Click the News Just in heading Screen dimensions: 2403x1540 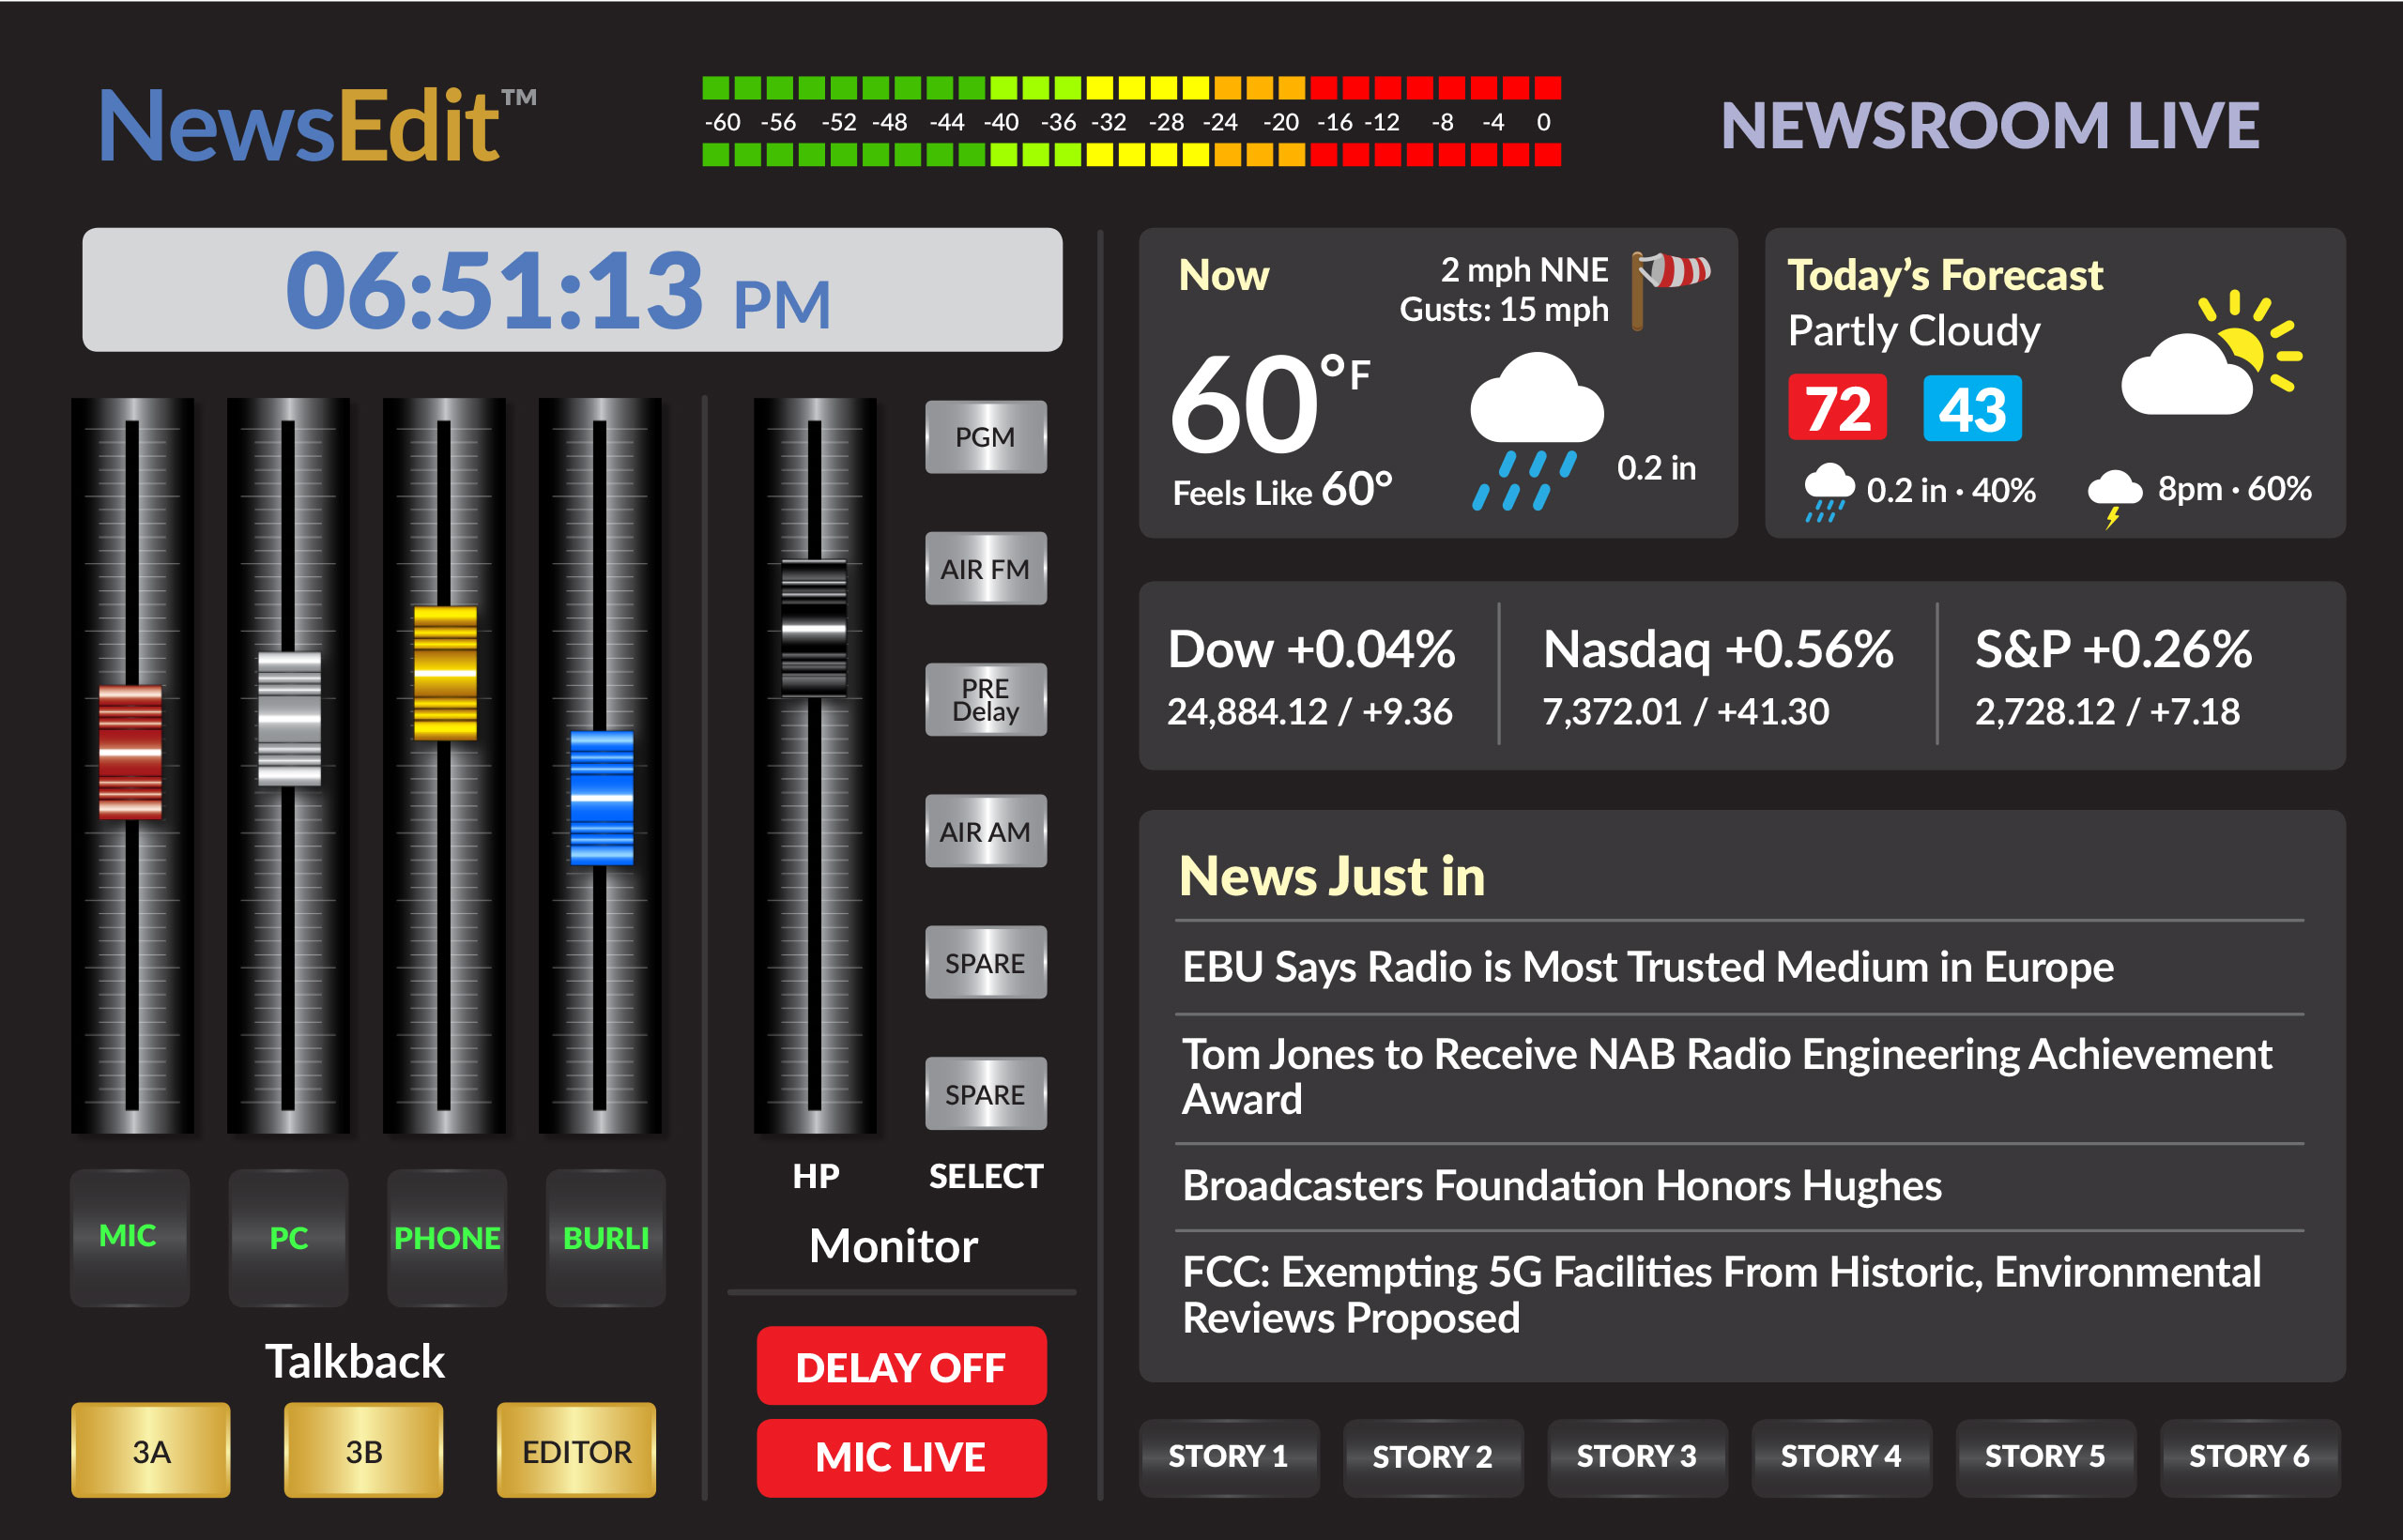1332,877
